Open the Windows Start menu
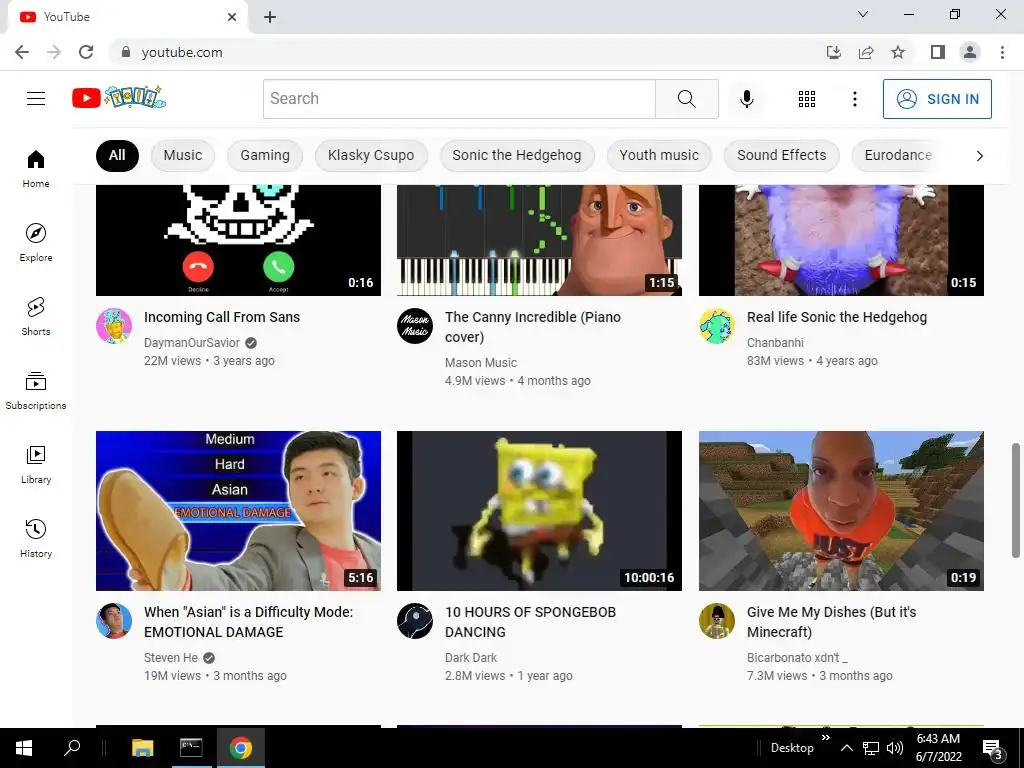The image size is (1024, 768). (24, 748)
